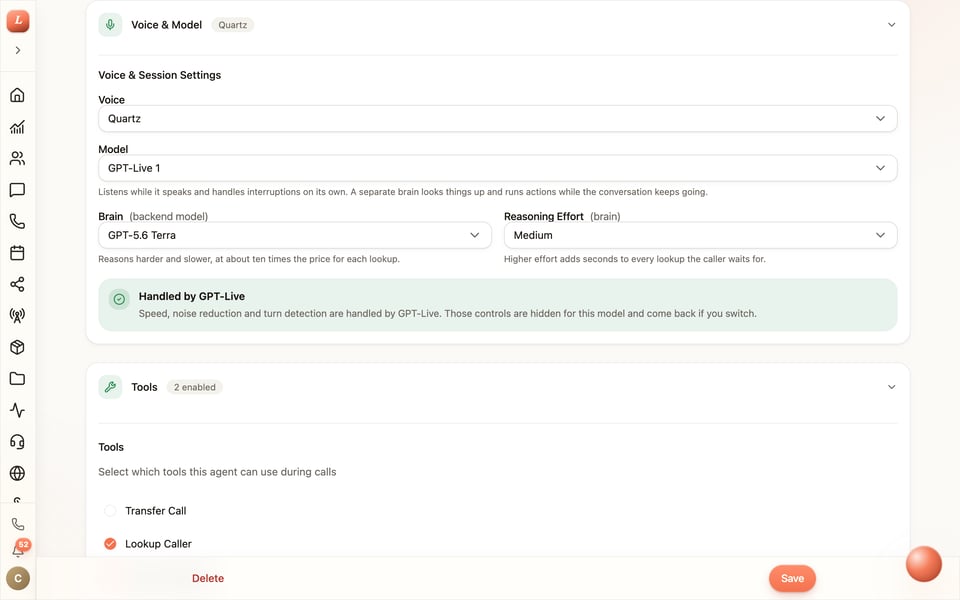Open the Reasoning Effort dropdown showing Medium

click(x=700, y=235)
